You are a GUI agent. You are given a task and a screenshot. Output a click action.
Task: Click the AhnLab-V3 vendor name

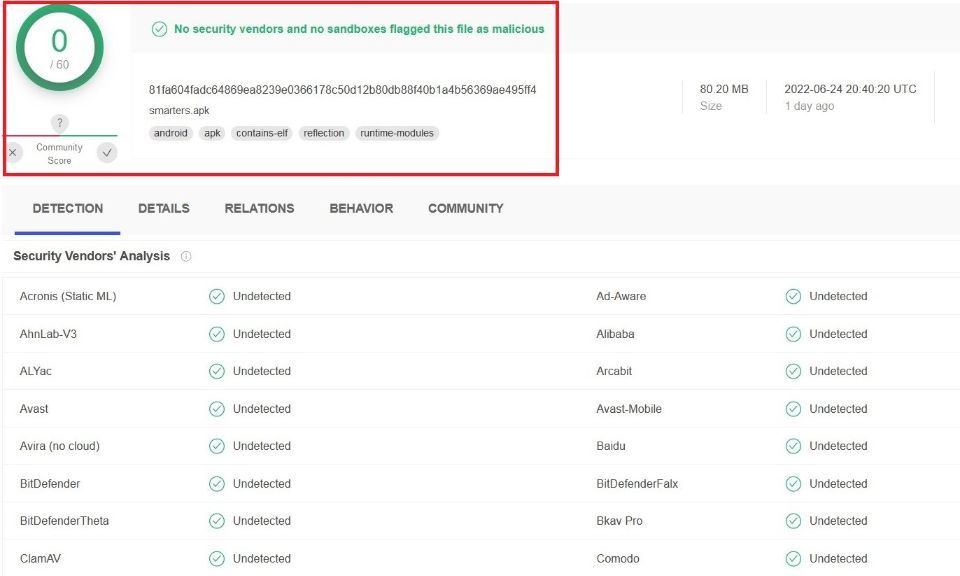(x=48, y=334)
